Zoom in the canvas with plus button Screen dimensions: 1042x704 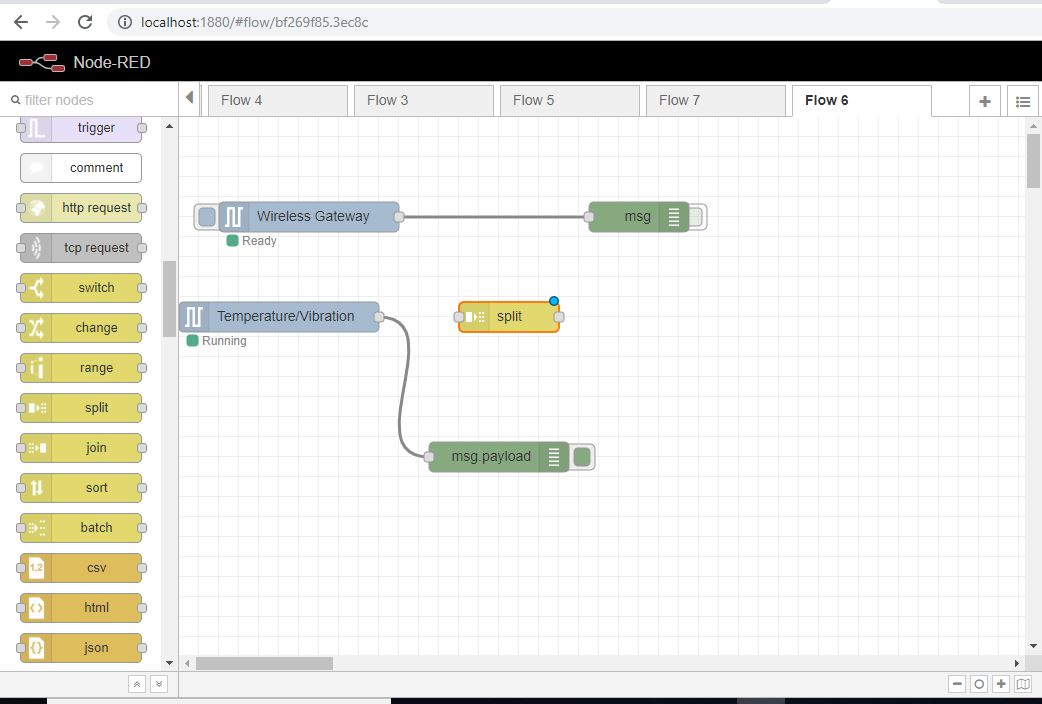point(1001,683)
